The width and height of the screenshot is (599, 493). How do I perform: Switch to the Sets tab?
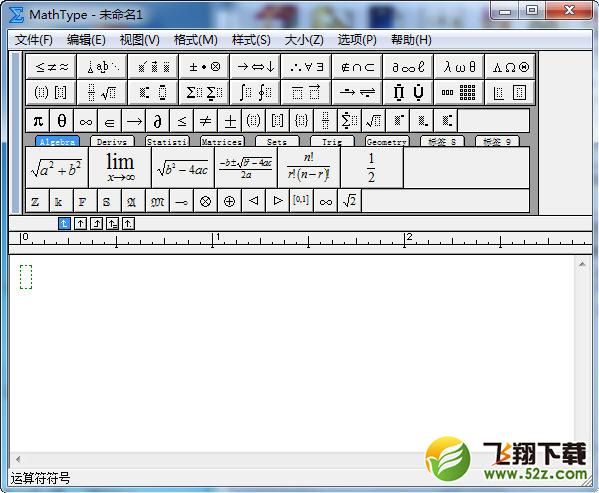[277, 142]
